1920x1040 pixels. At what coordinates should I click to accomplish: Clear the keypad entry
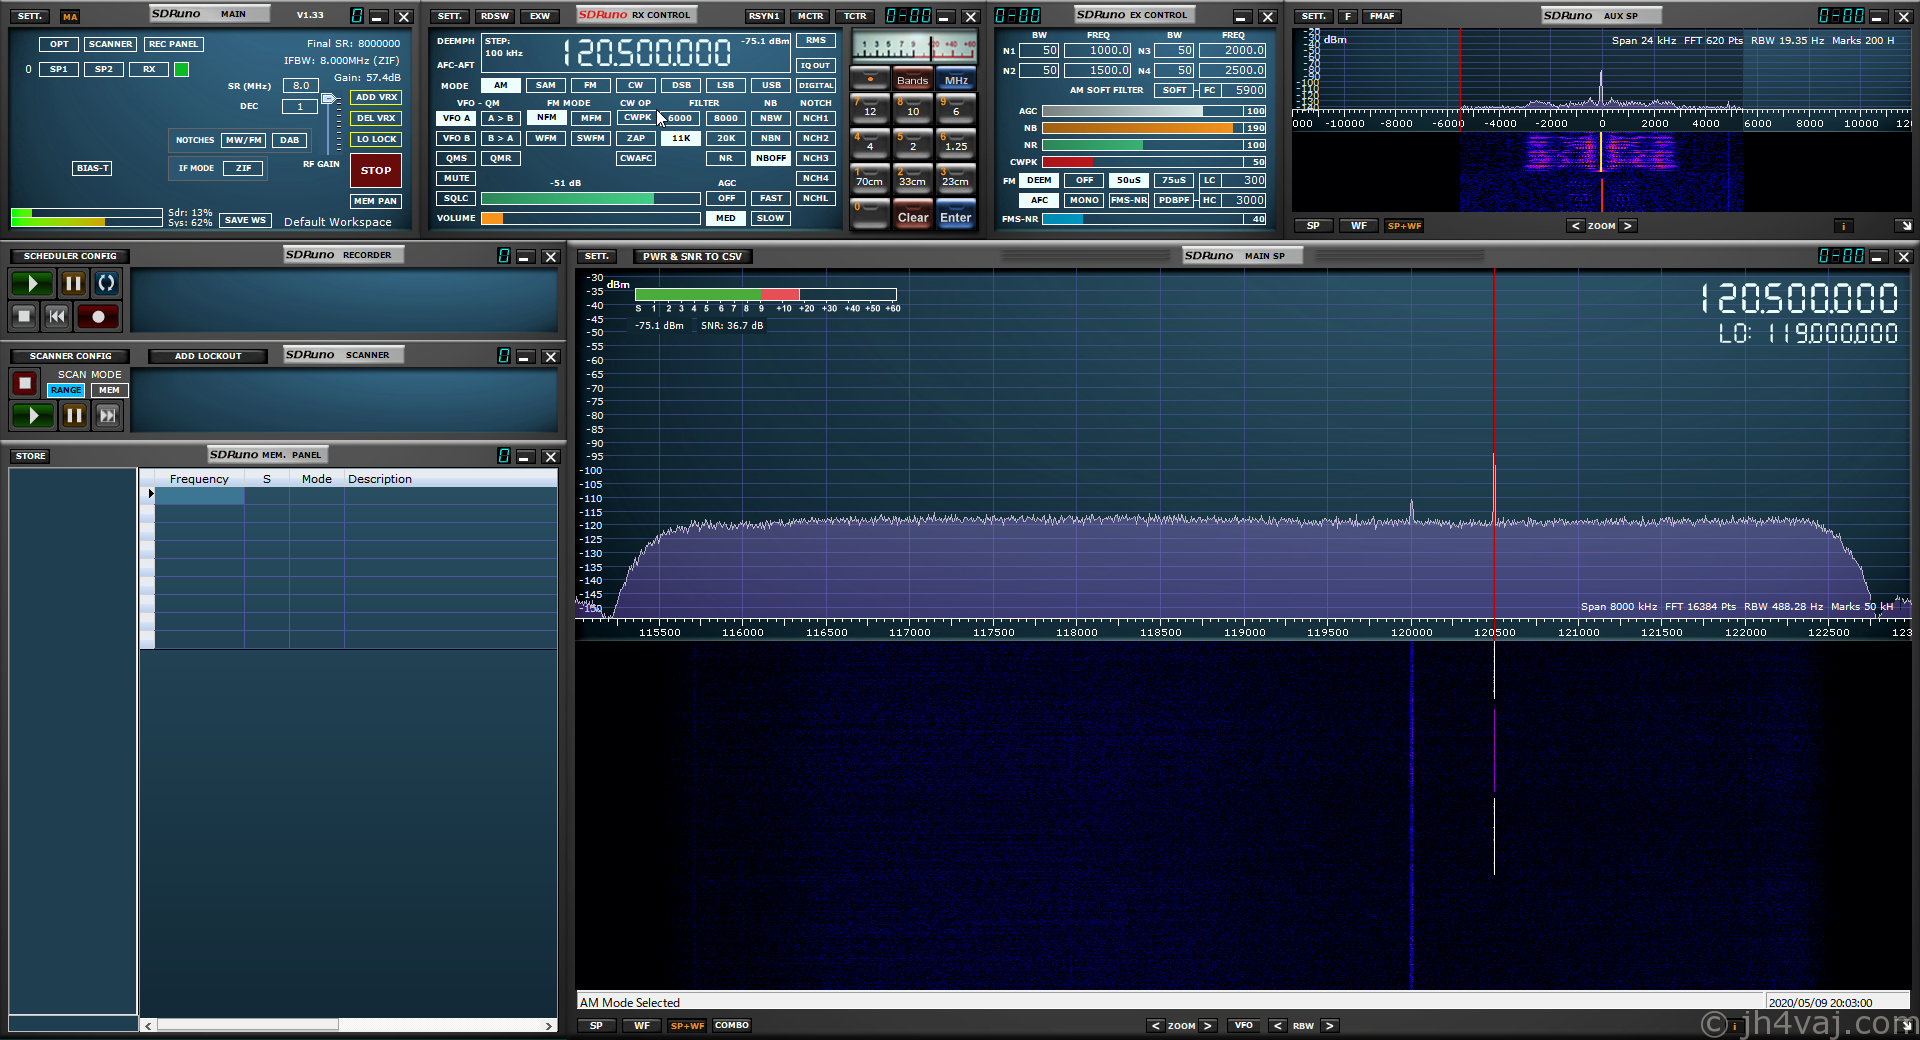pos(913,215)
